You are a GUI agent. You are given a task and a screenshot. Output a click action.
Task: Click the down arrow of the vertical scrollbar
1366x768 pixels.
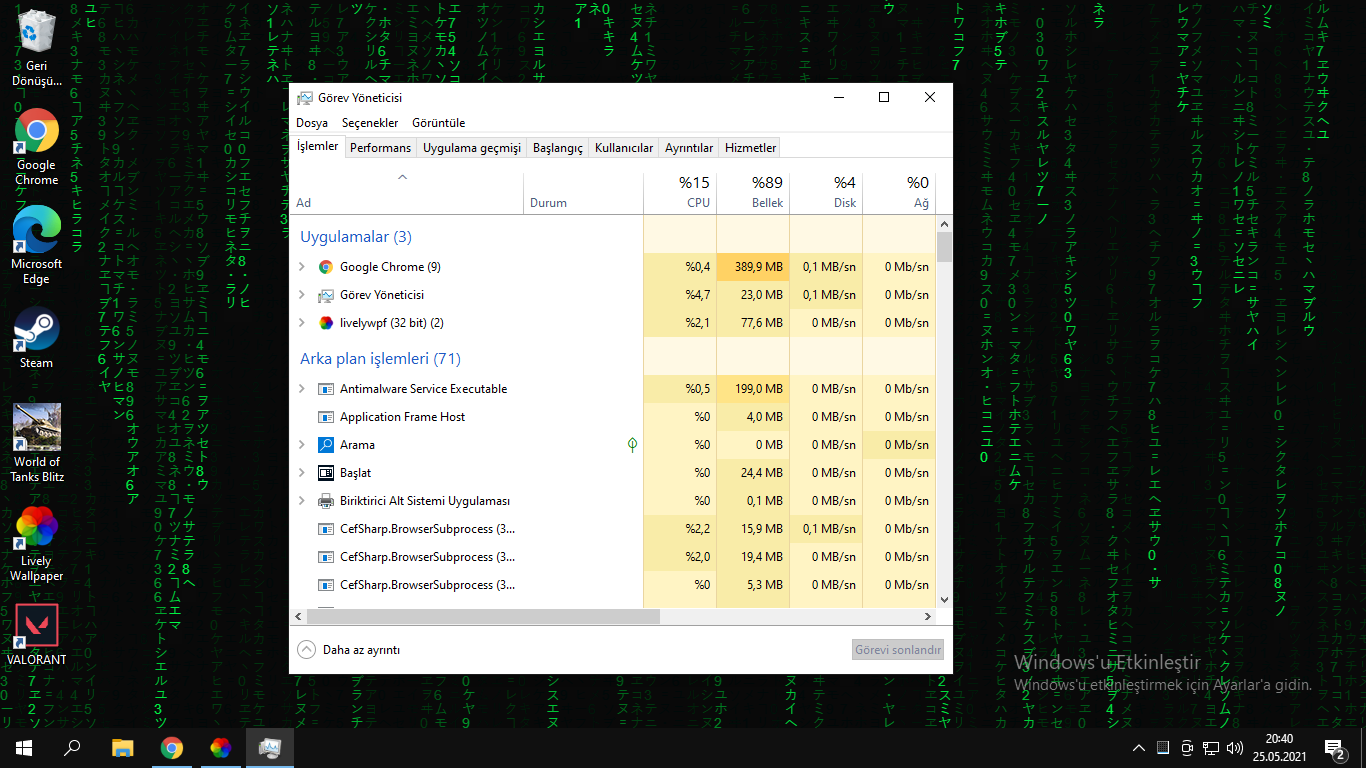click(x=944, y=599)
